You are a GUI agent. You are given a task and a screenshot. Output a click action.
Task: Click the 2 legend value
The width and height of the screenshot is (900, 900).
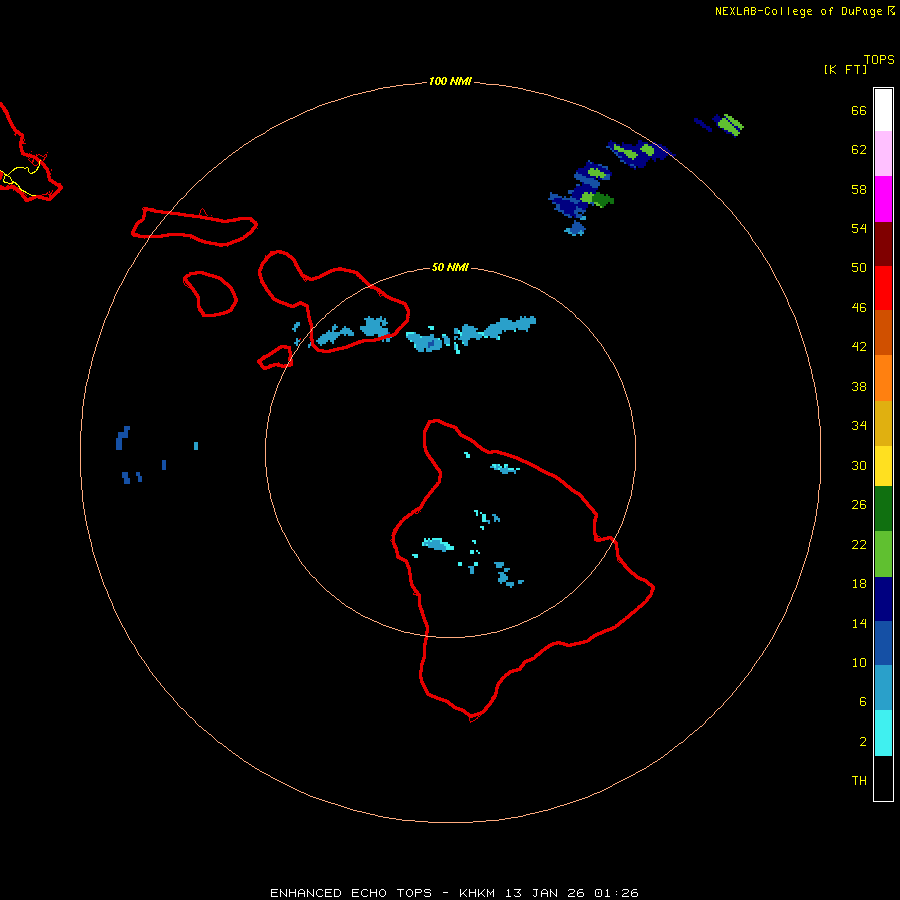point(862,742)
